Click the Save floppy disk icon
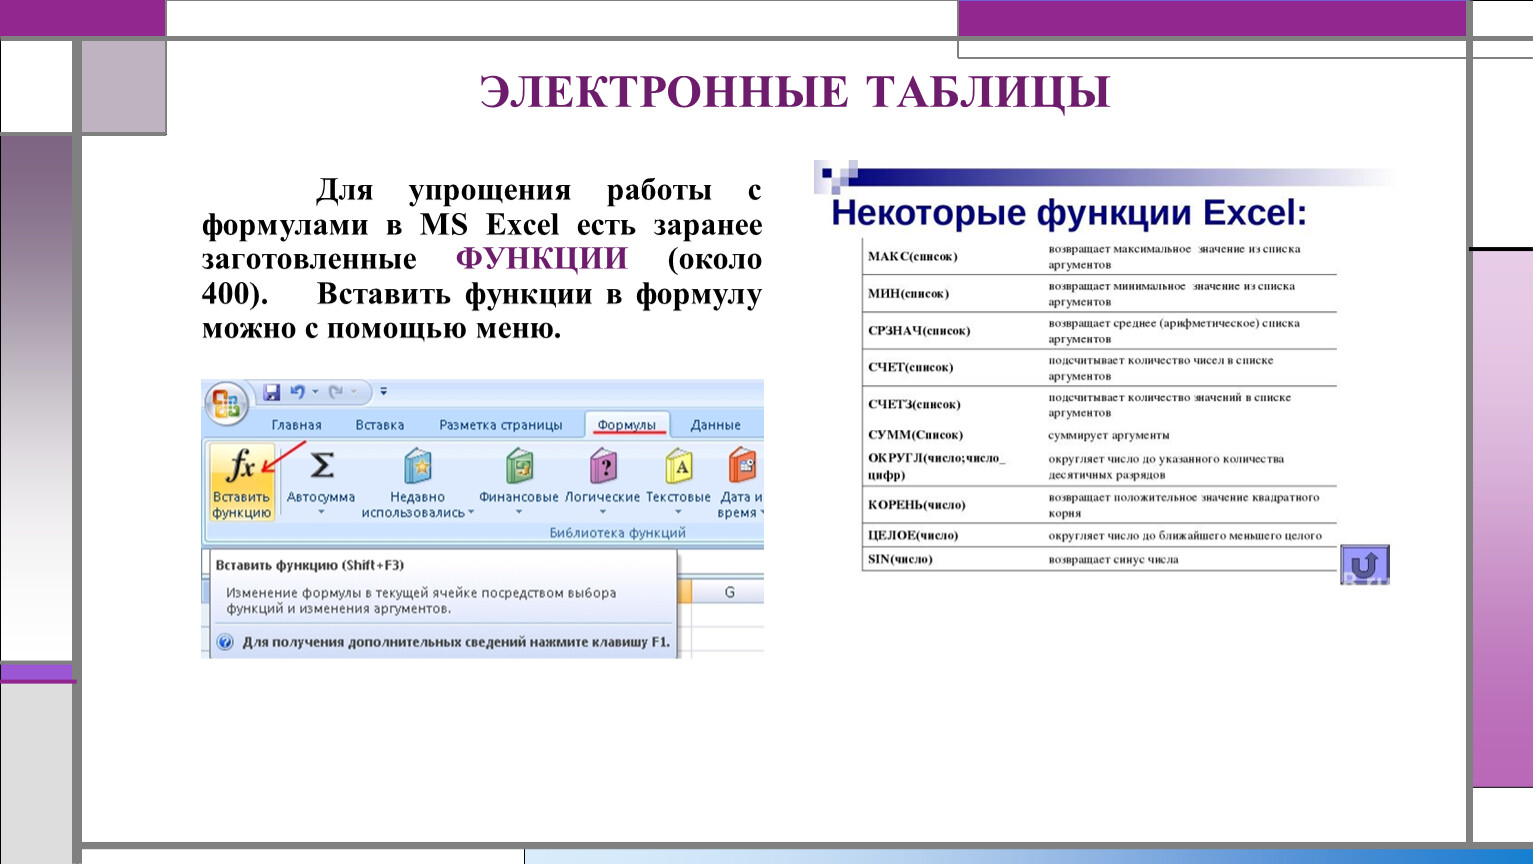The image size is (1533, 864). tap(271, 392)
